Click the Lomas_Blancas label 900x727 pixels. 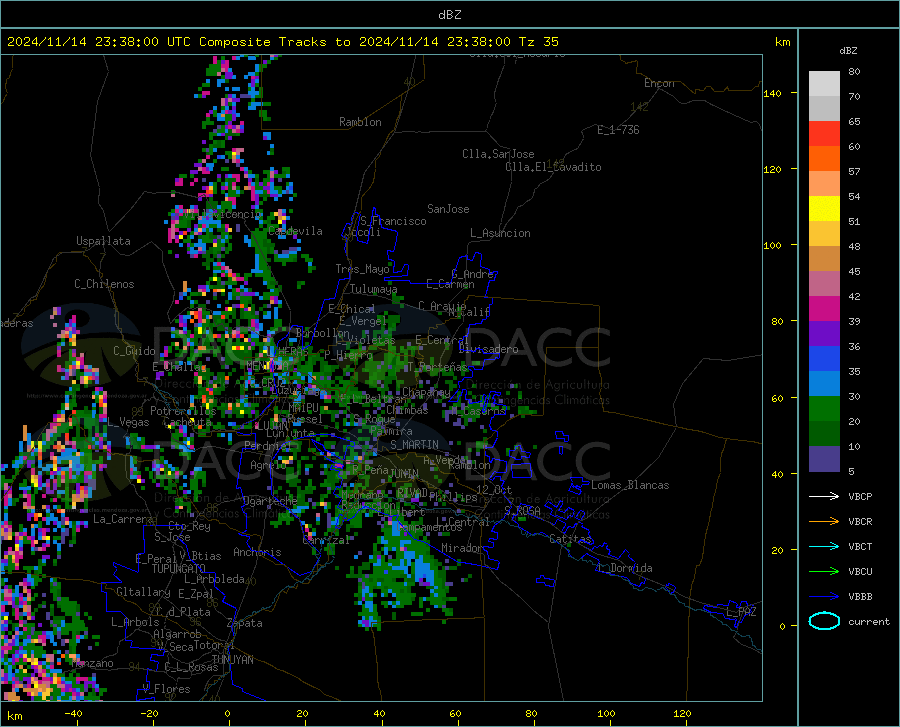click(630, 485)
